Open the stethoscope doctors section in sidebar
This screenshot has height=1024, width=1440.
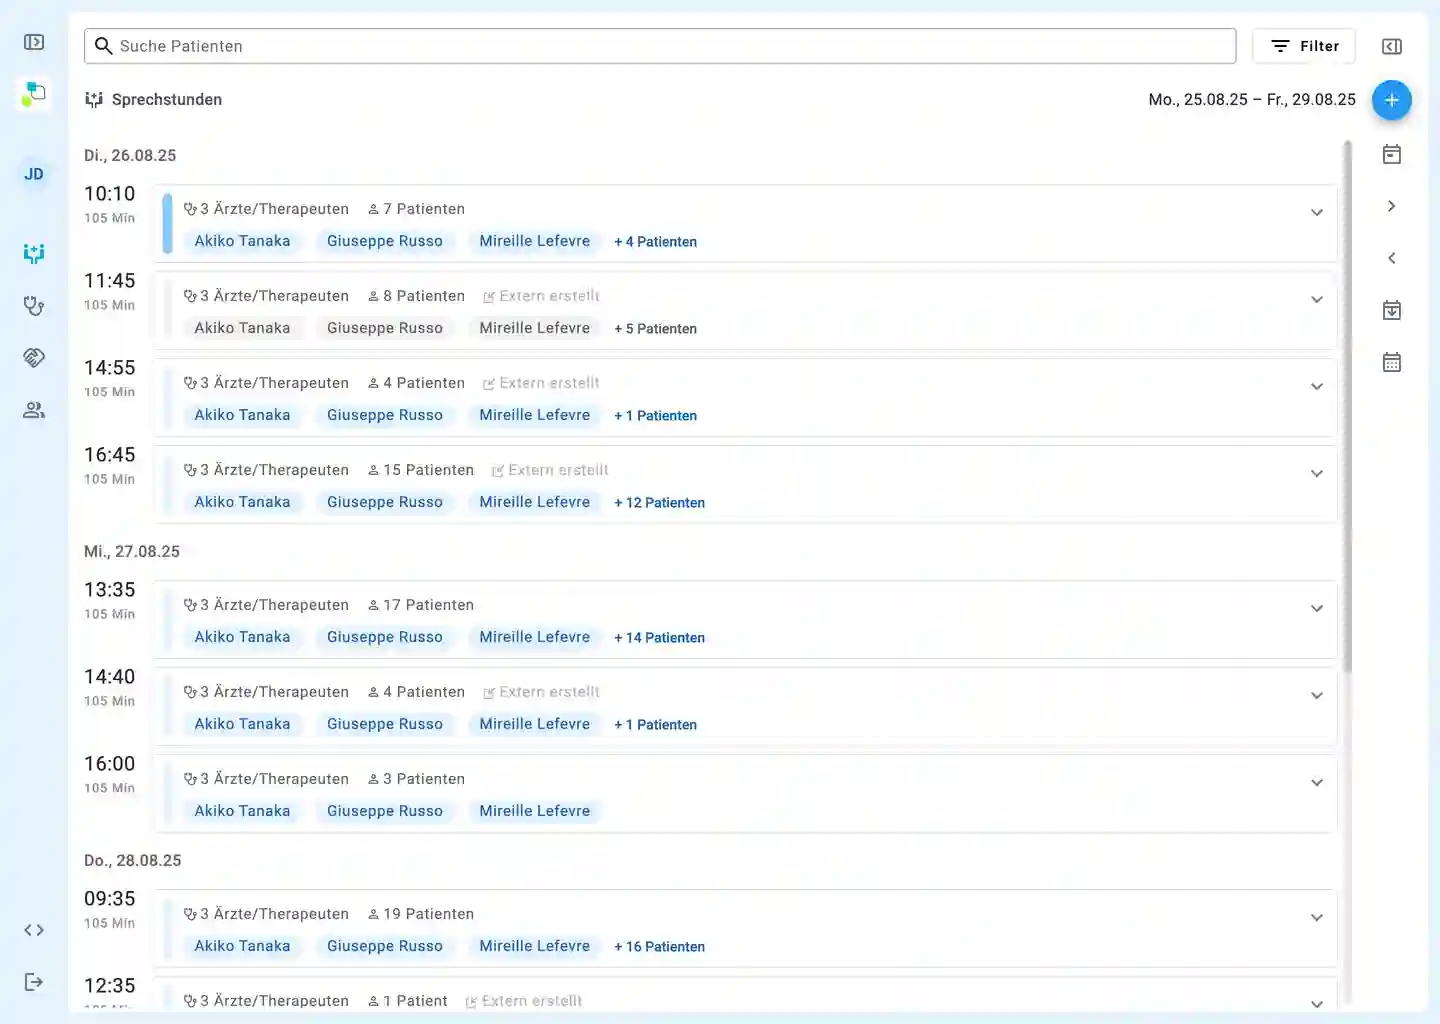(x=34, y=306)
